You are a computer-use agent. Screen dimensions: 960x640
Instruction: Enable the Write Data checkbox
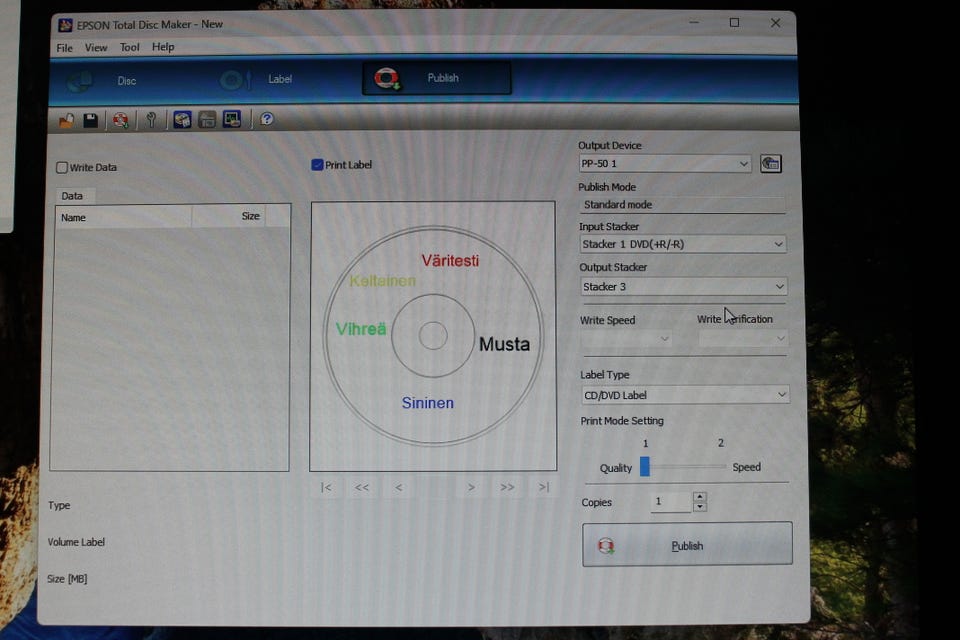tap(62, 167)
